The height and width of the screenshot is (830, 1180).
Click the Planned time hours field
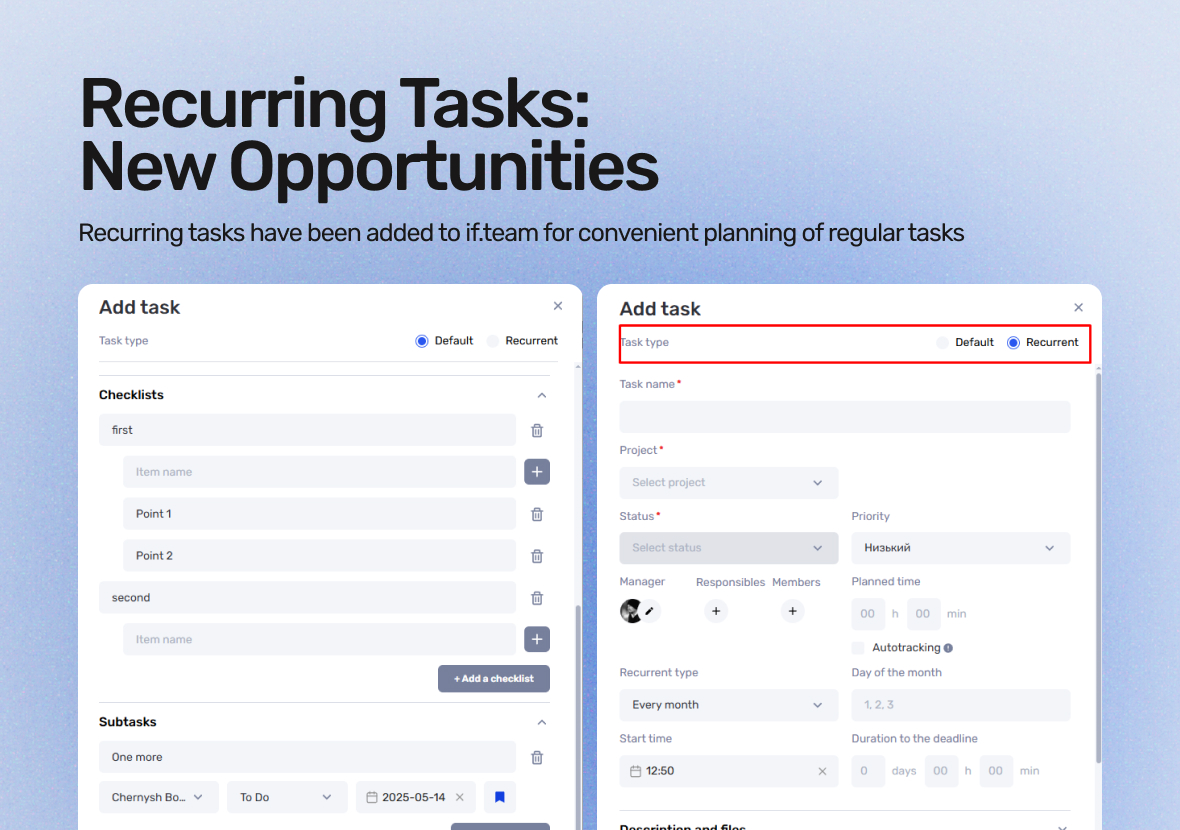click(x=868, y=614)
